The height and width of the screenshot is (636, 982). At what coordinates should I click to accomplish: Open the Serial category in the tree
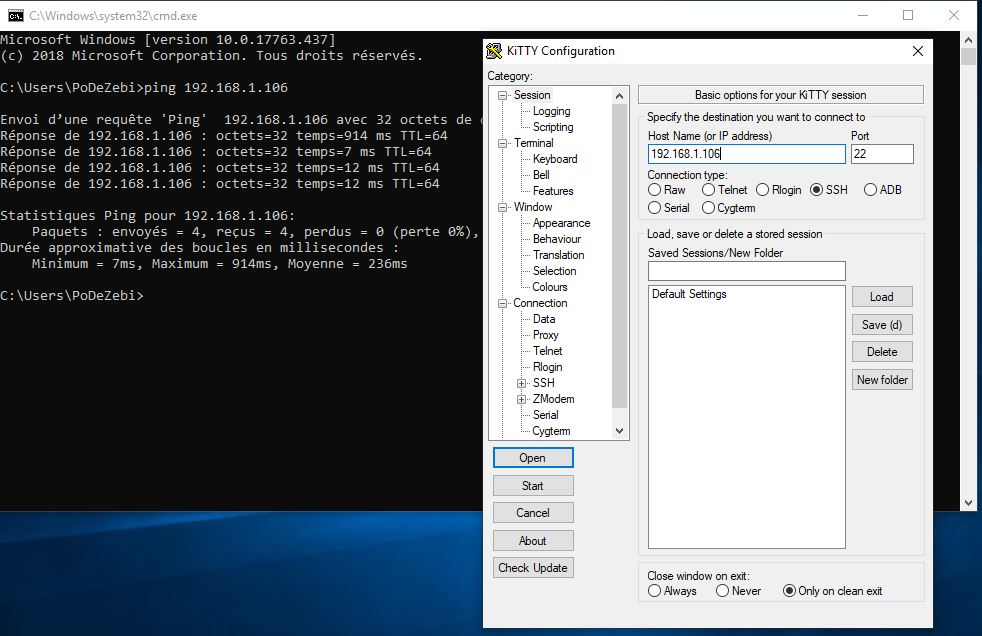(x=545, y=415)
